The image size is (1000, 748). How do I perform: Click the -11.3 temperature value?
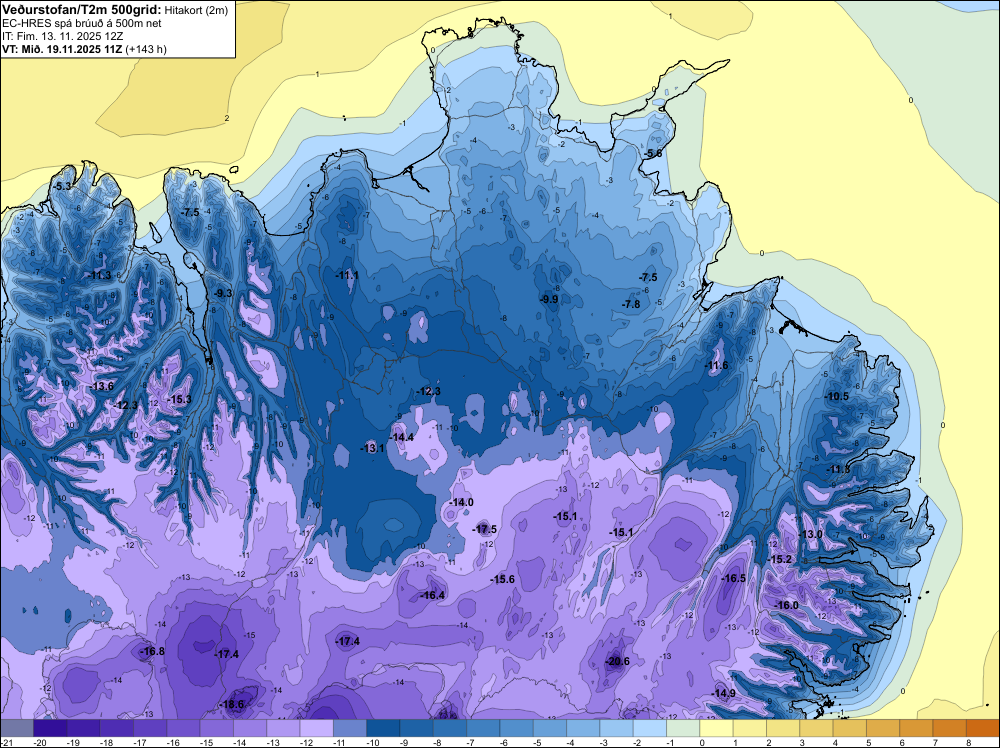pos(99,275)
